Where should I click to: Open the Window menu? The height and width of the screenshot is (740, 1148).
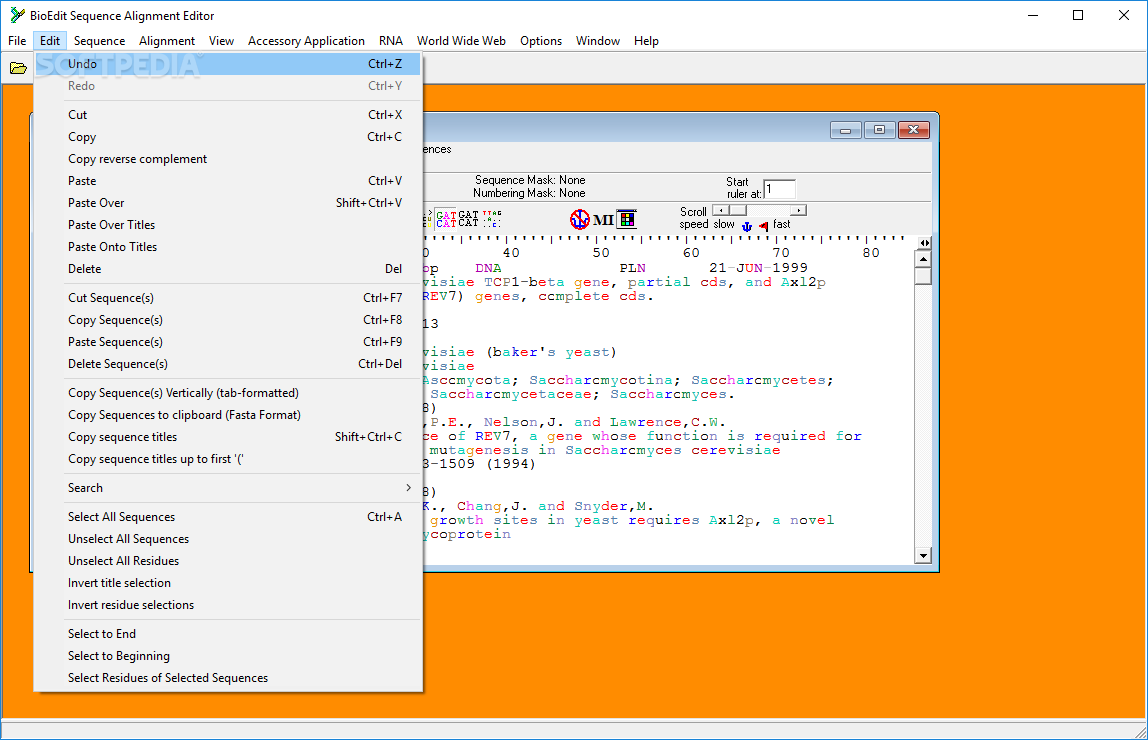coord(597,41)
